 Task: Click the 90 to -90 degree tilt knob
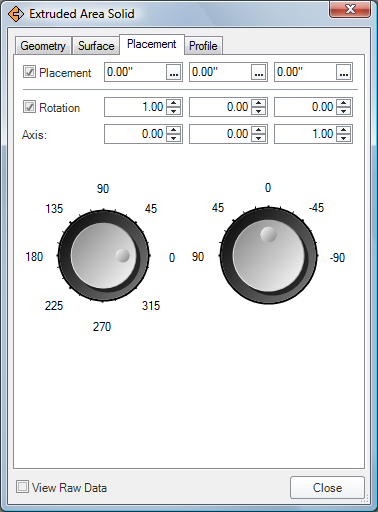[x=268, y=256]
